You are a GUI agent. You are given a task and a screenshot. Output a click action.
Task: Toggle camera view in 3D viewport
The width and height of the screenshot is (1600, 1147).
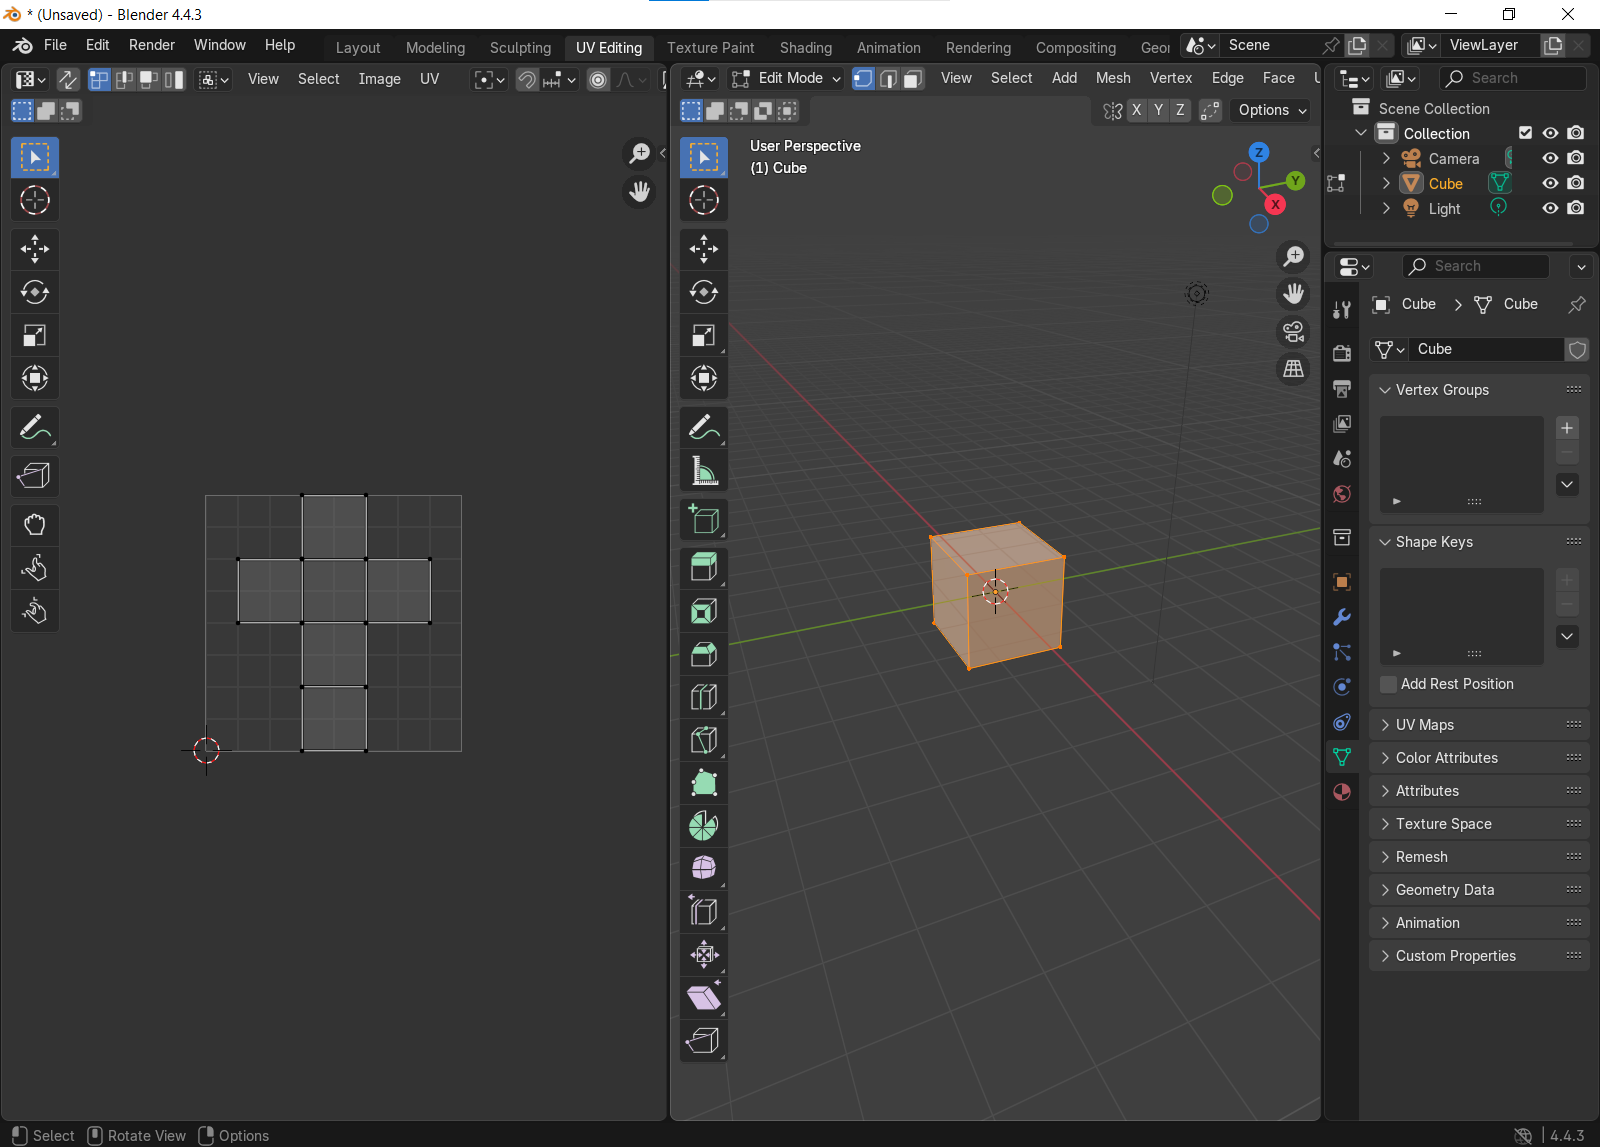click(1293, 332)
